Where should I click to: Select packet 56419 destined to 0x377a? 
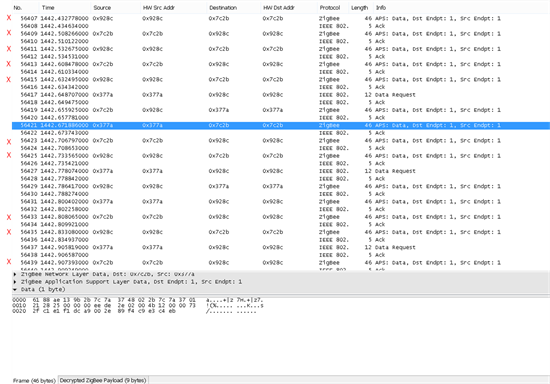click(x=281, y=110)
